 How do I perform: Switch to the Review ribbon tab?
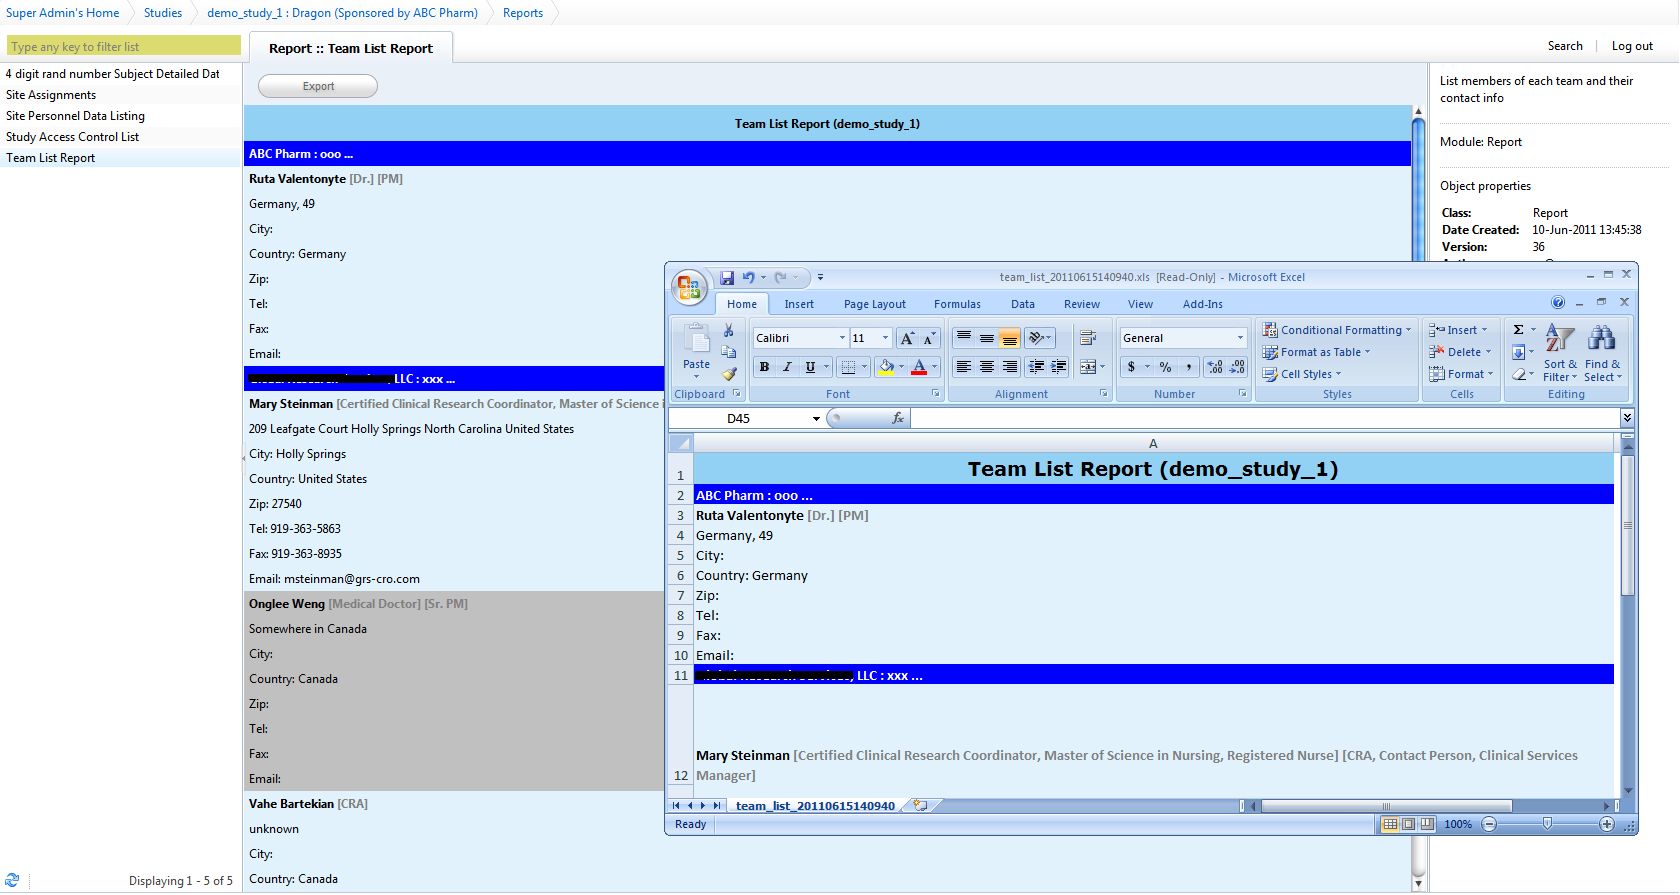1082,304
